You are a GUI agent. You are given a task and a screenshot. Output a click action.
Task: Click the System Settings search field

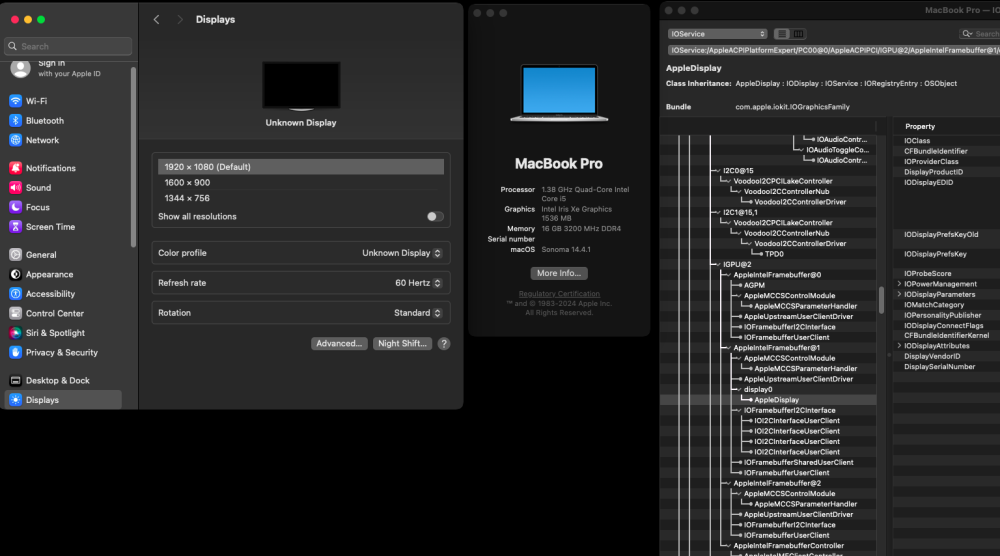click(68, 47)
